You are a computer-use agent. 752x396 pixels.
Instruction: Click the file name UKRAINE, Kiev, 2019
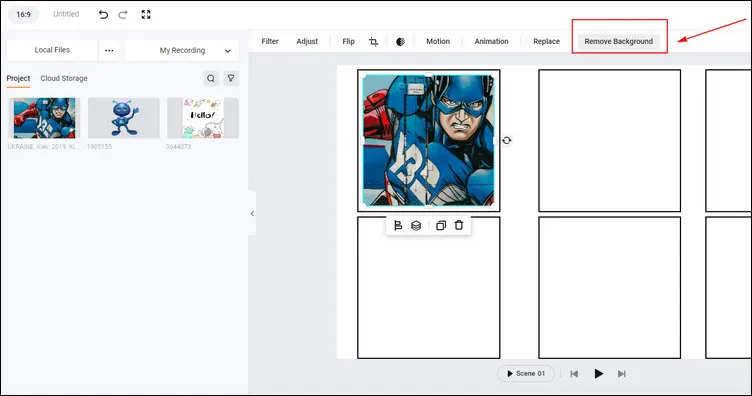(43, 147)
